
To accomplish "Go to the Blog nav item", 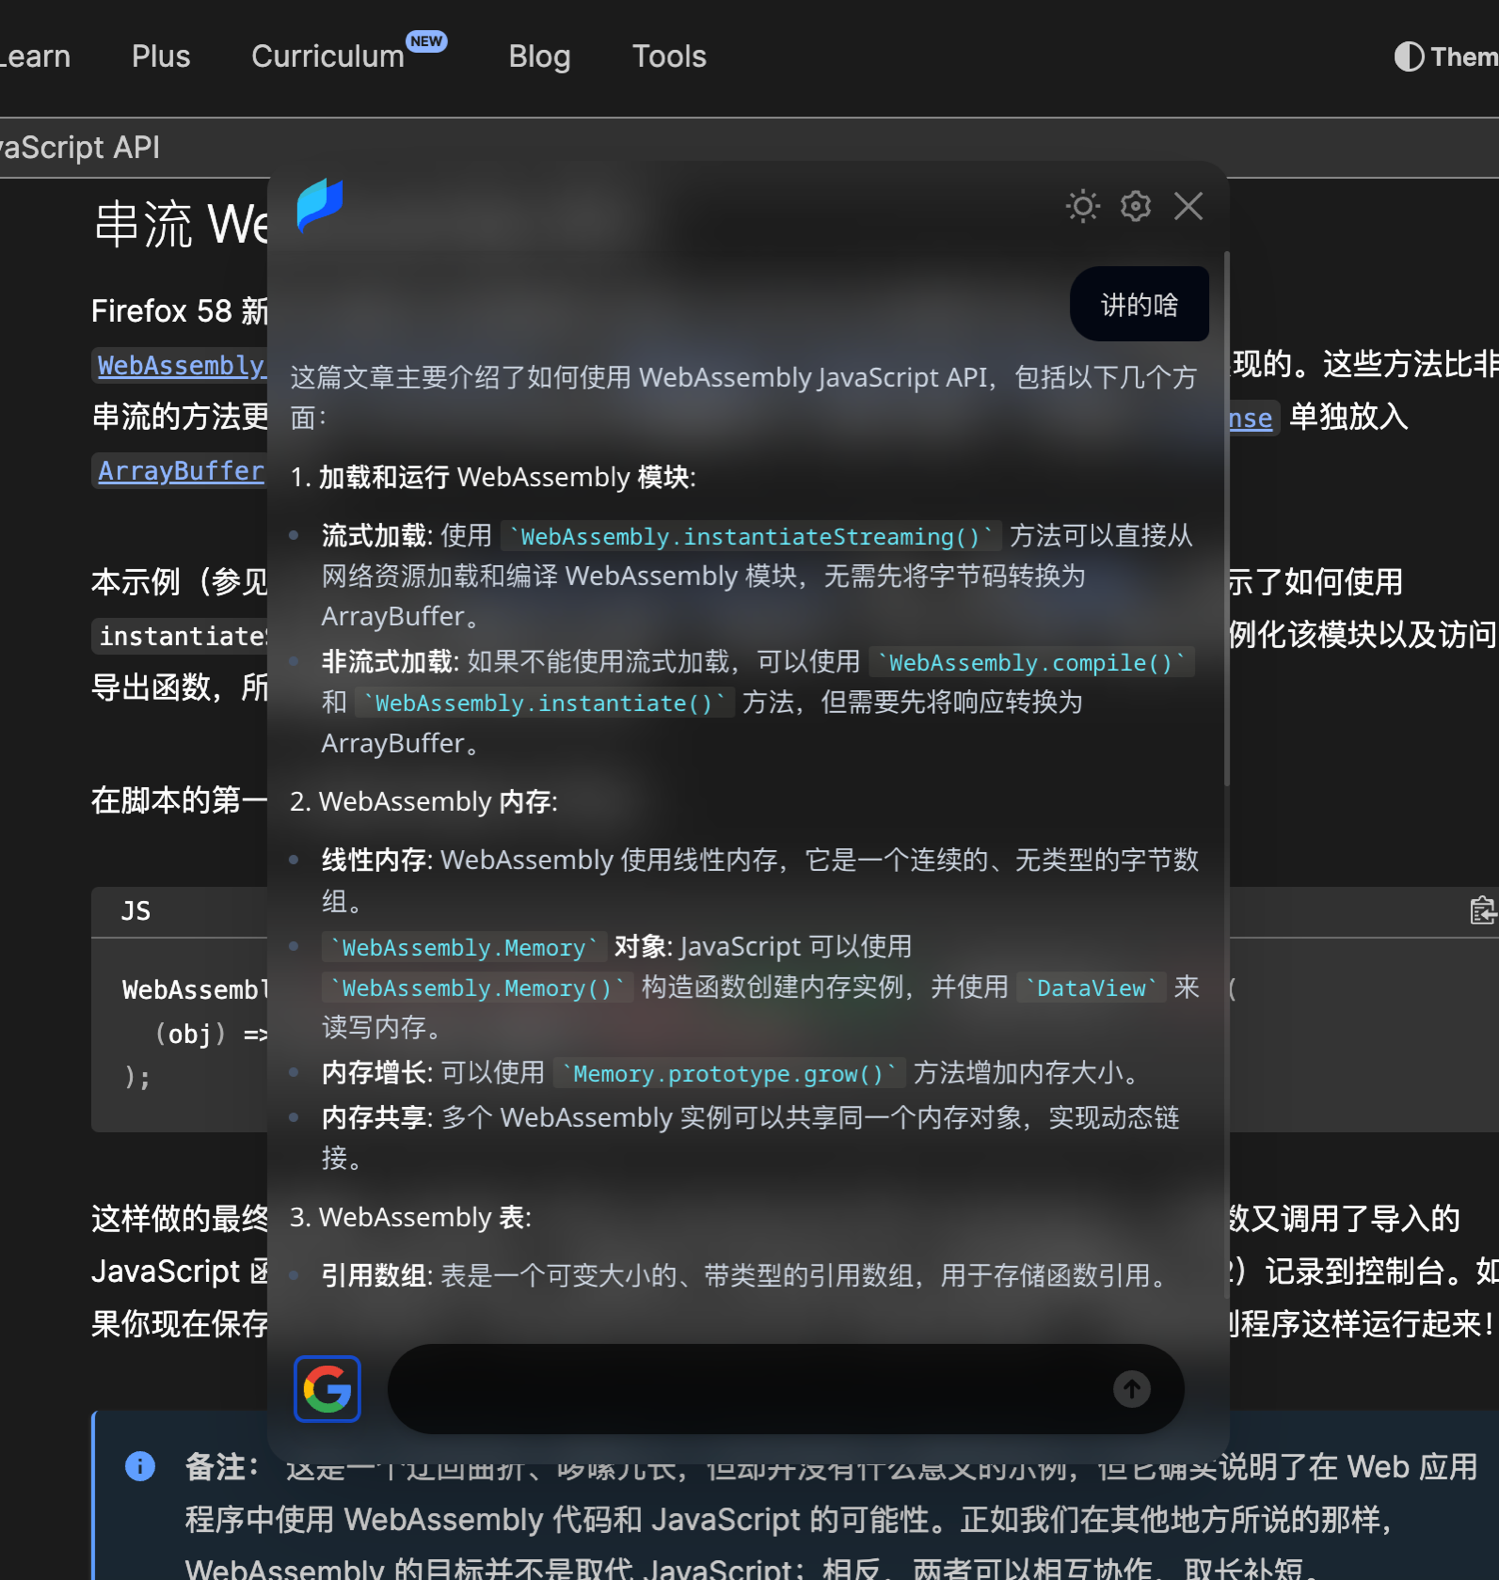I will point(539,57).
